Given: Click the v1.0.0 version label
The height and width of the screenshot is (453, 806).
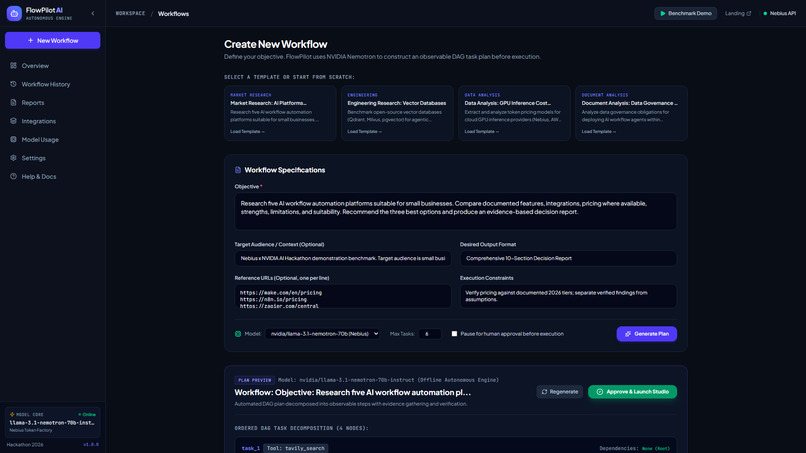Looking at the screenshot, I should pos(91,445).
